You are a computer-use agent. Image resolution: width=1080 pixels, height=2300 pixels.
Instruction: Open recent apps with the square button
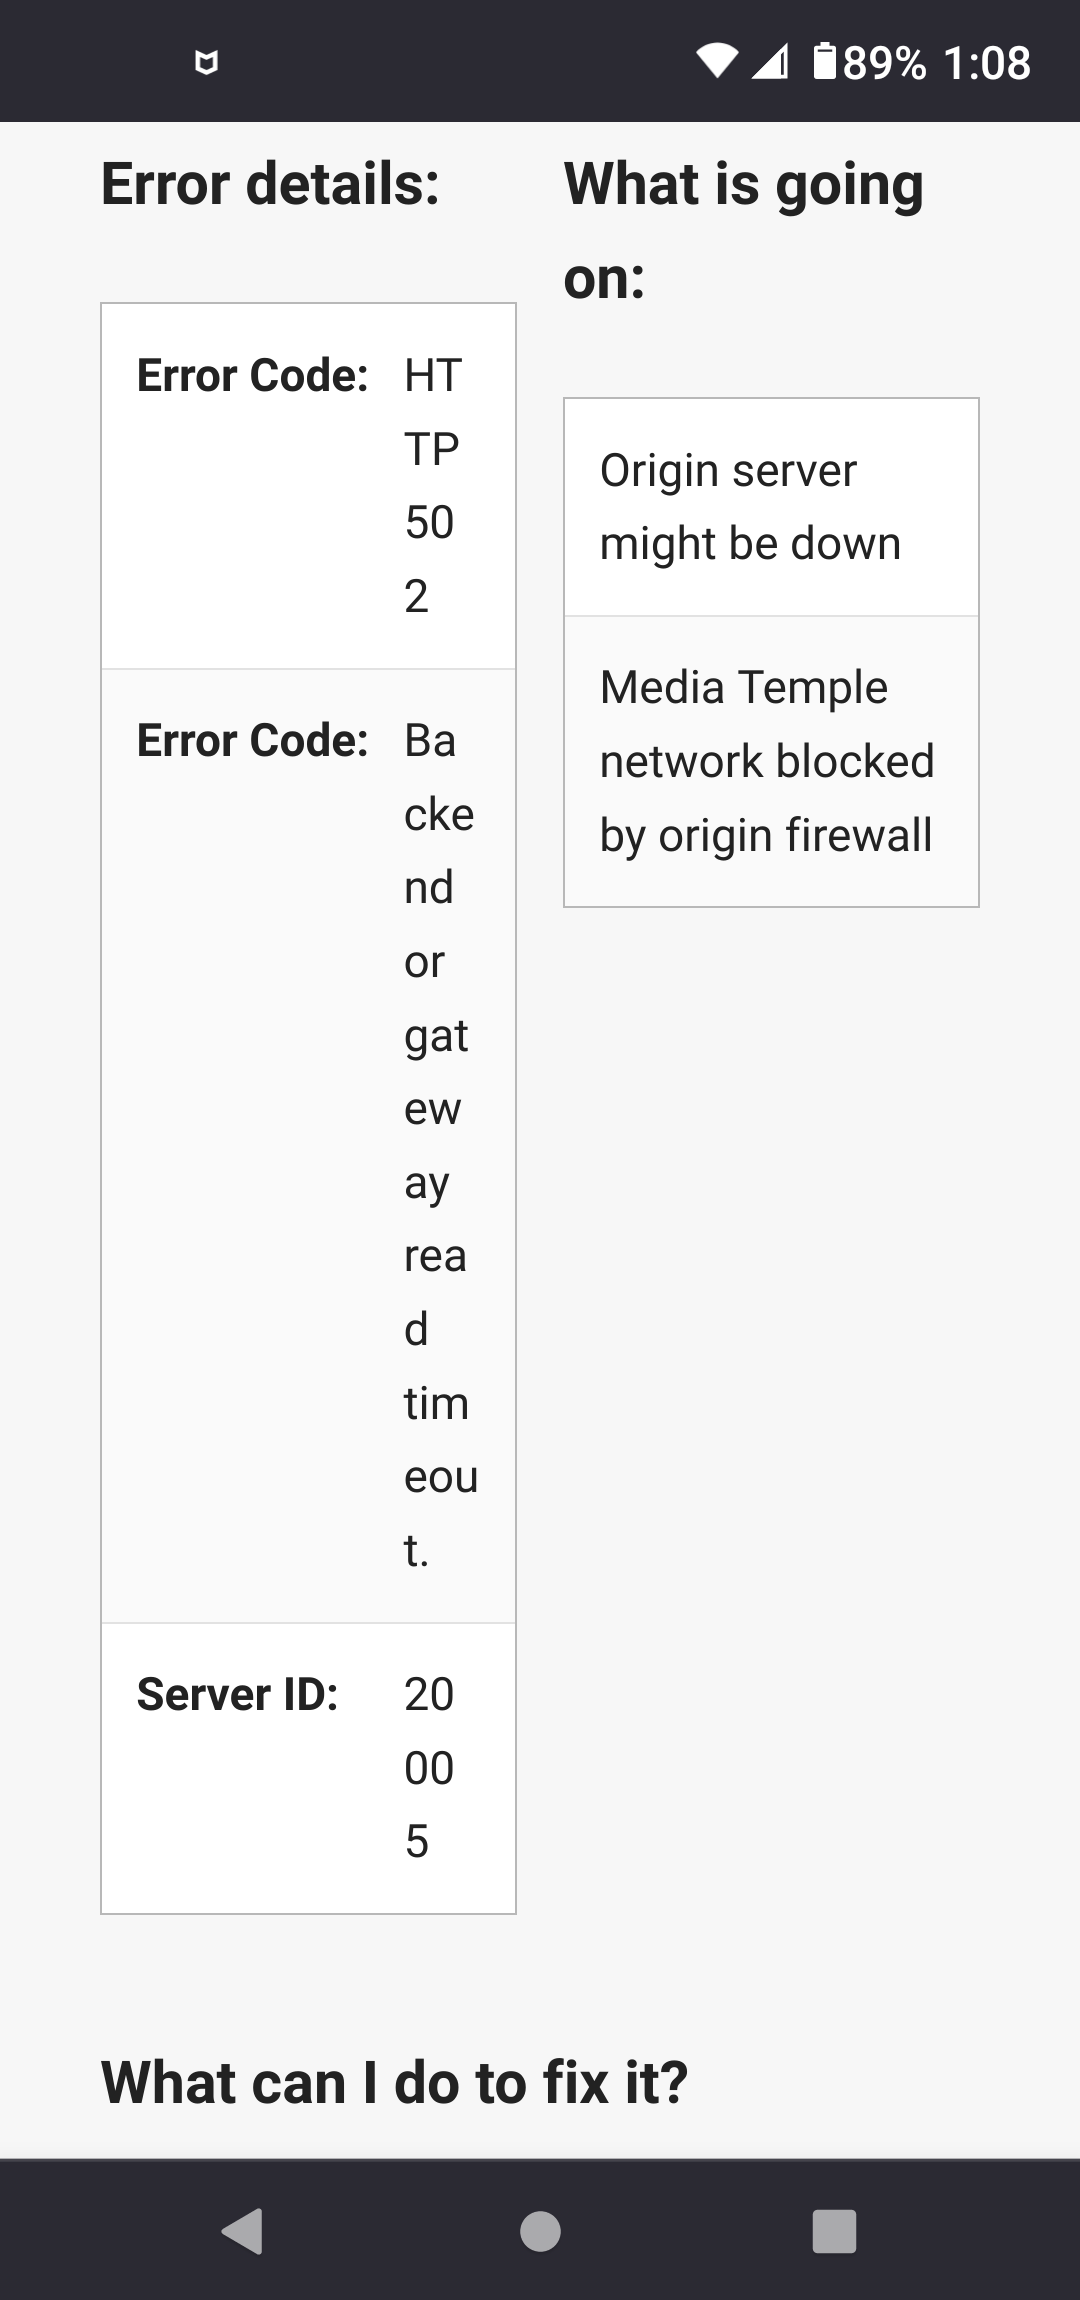point(834,2231)
